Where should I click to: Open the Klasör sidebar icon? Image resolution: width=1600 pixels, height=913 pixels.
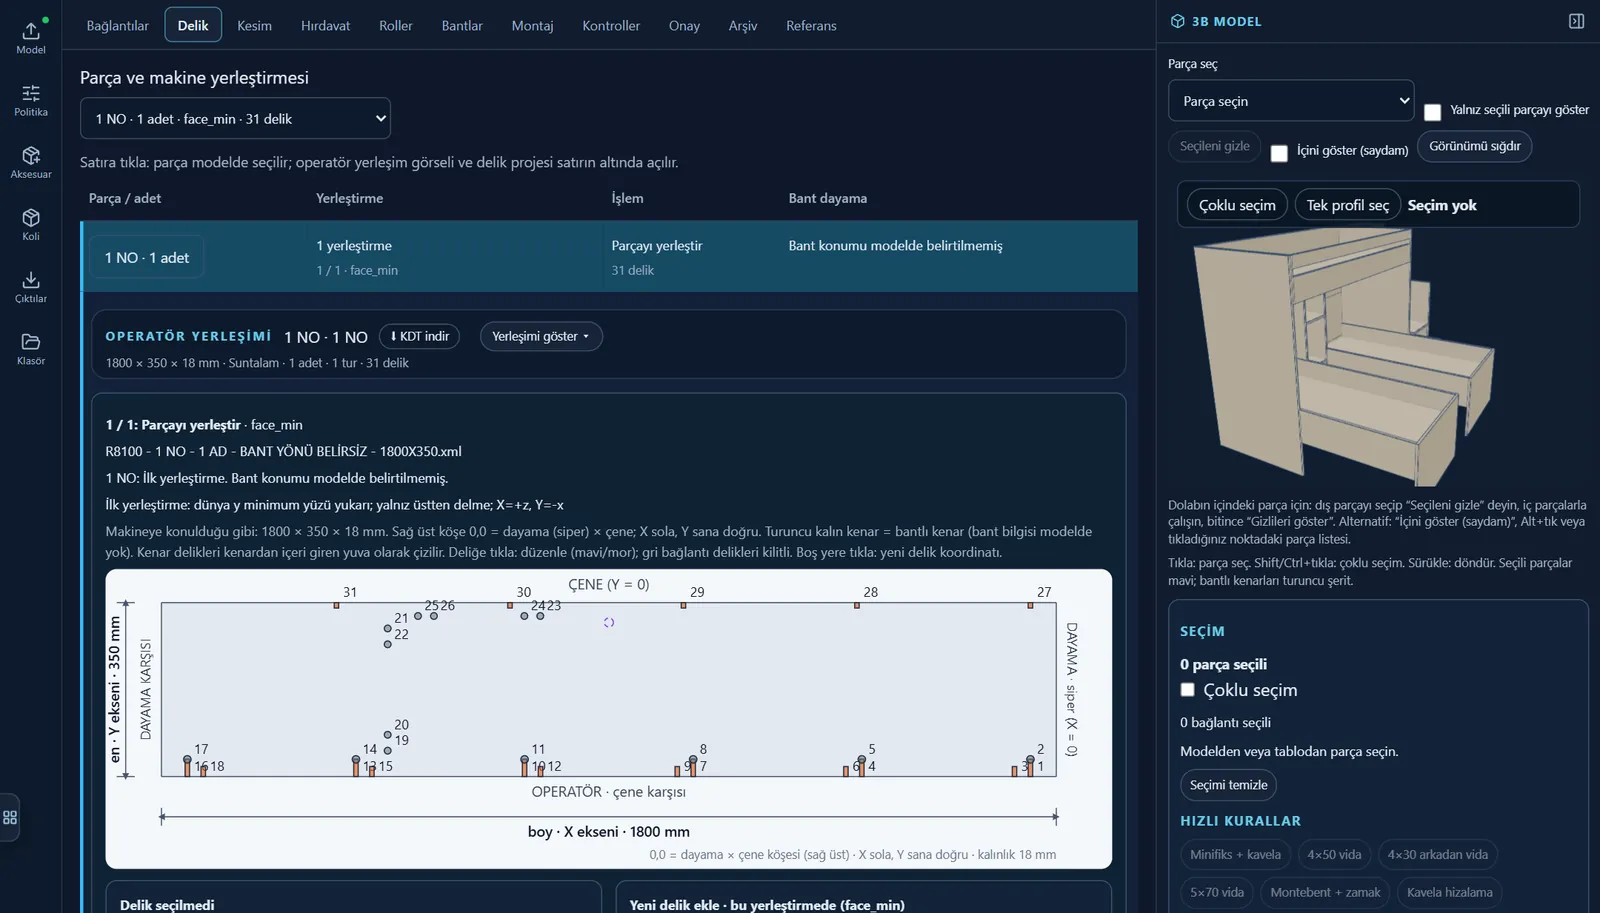tap(31, 349)
